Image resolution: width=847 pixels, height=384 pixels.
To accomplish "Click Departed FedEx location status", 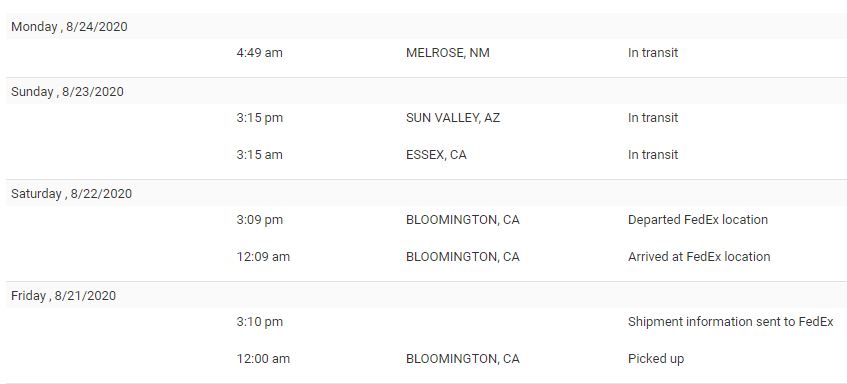I will coord(698,220).
